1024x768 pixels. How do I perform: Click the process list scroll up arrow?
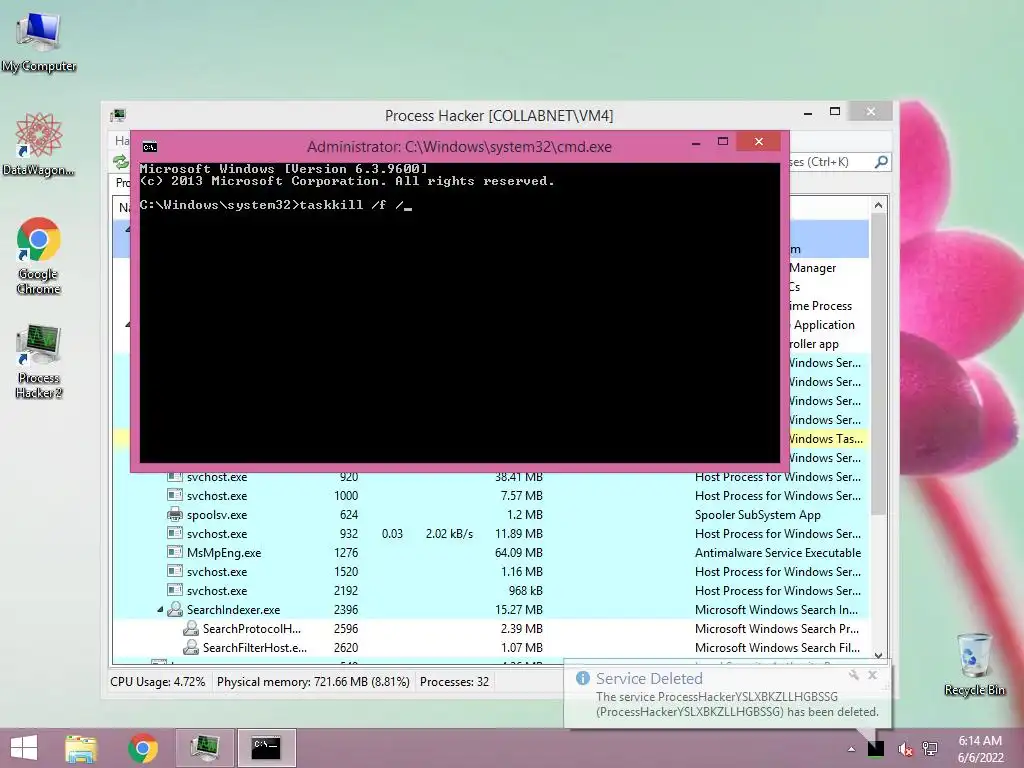tap(878, 205)
